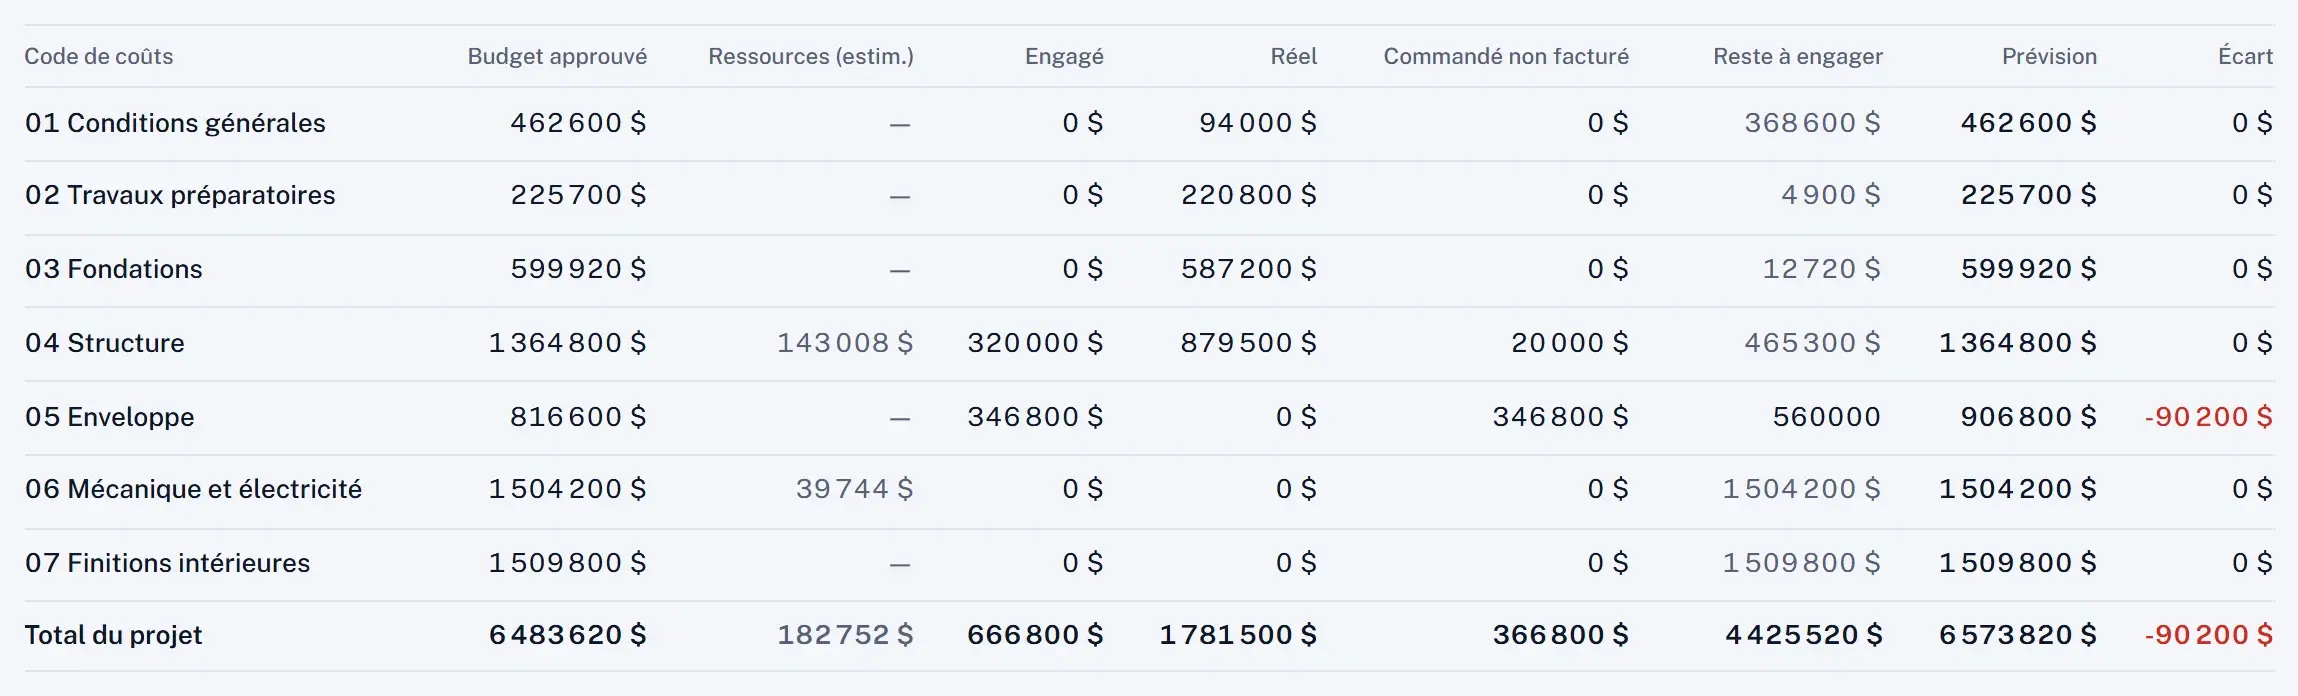Click the 465 300 $ Reste à engager for Structure
The width and height of the screenshot is (2298, 696).
point(1812,343)
